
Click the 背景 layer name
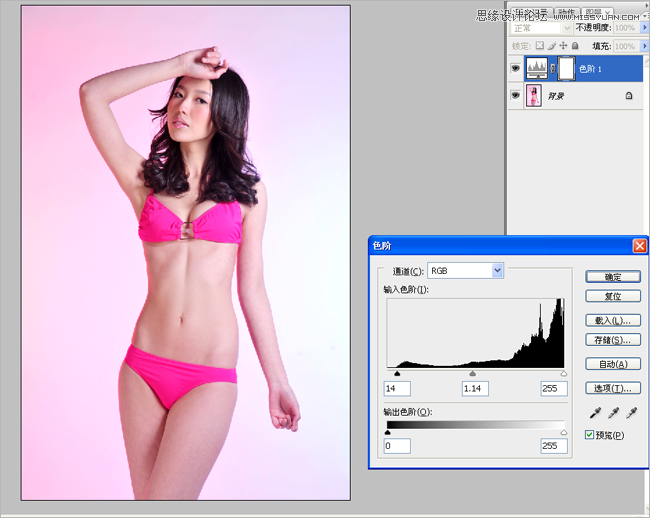(556, 96)
